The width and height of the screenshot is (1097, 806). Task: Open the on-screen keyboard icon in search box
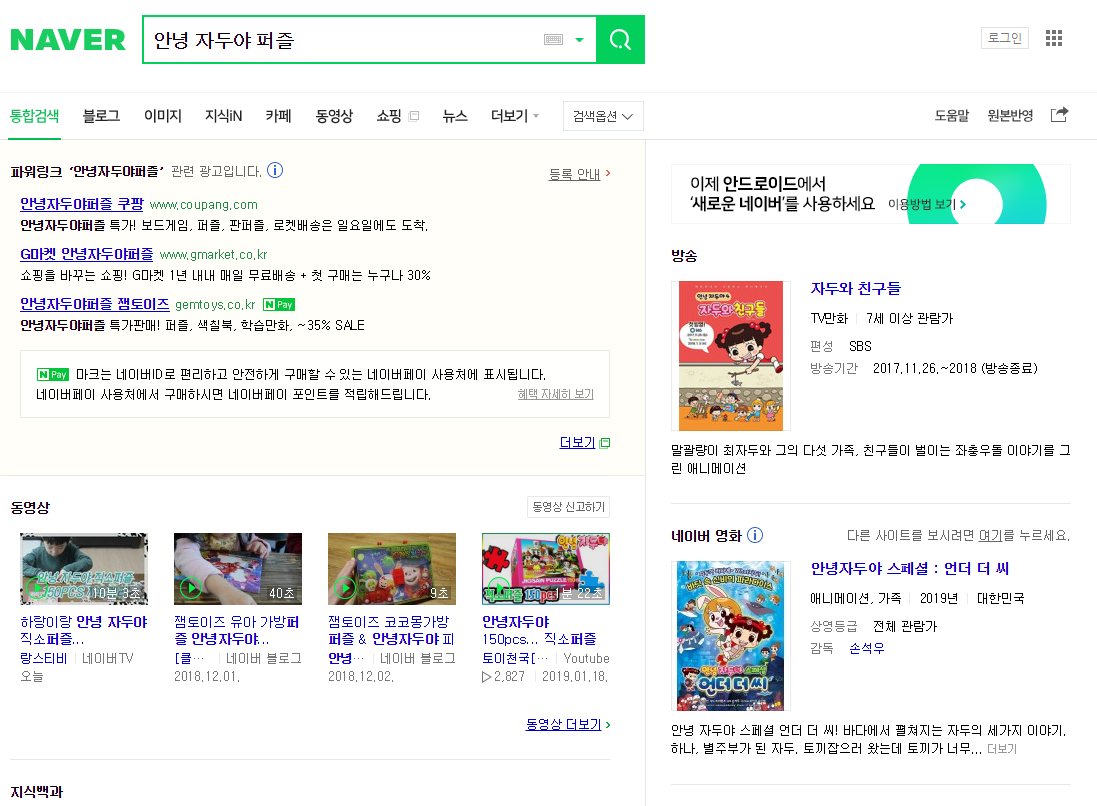553,40
